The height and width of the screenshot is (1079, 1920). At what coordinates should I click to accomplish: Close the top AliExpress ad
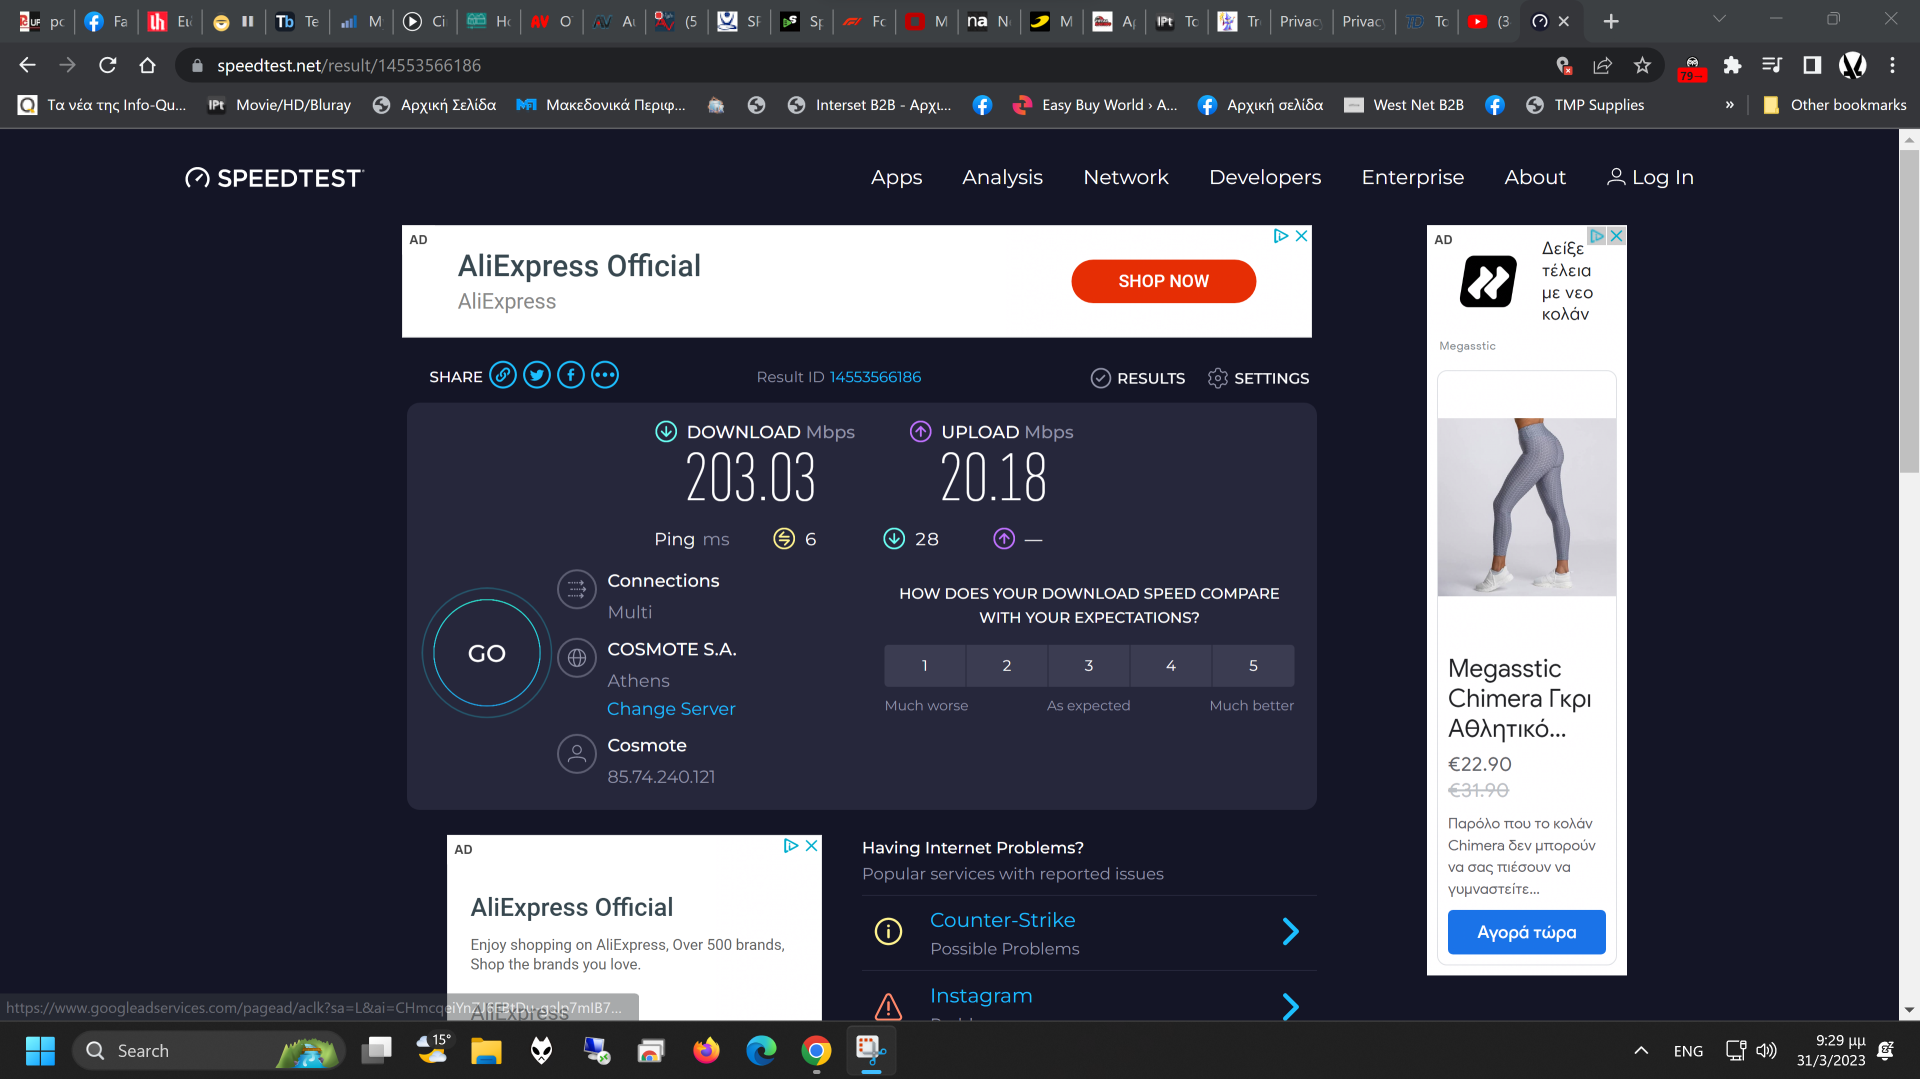point(1301,236)
